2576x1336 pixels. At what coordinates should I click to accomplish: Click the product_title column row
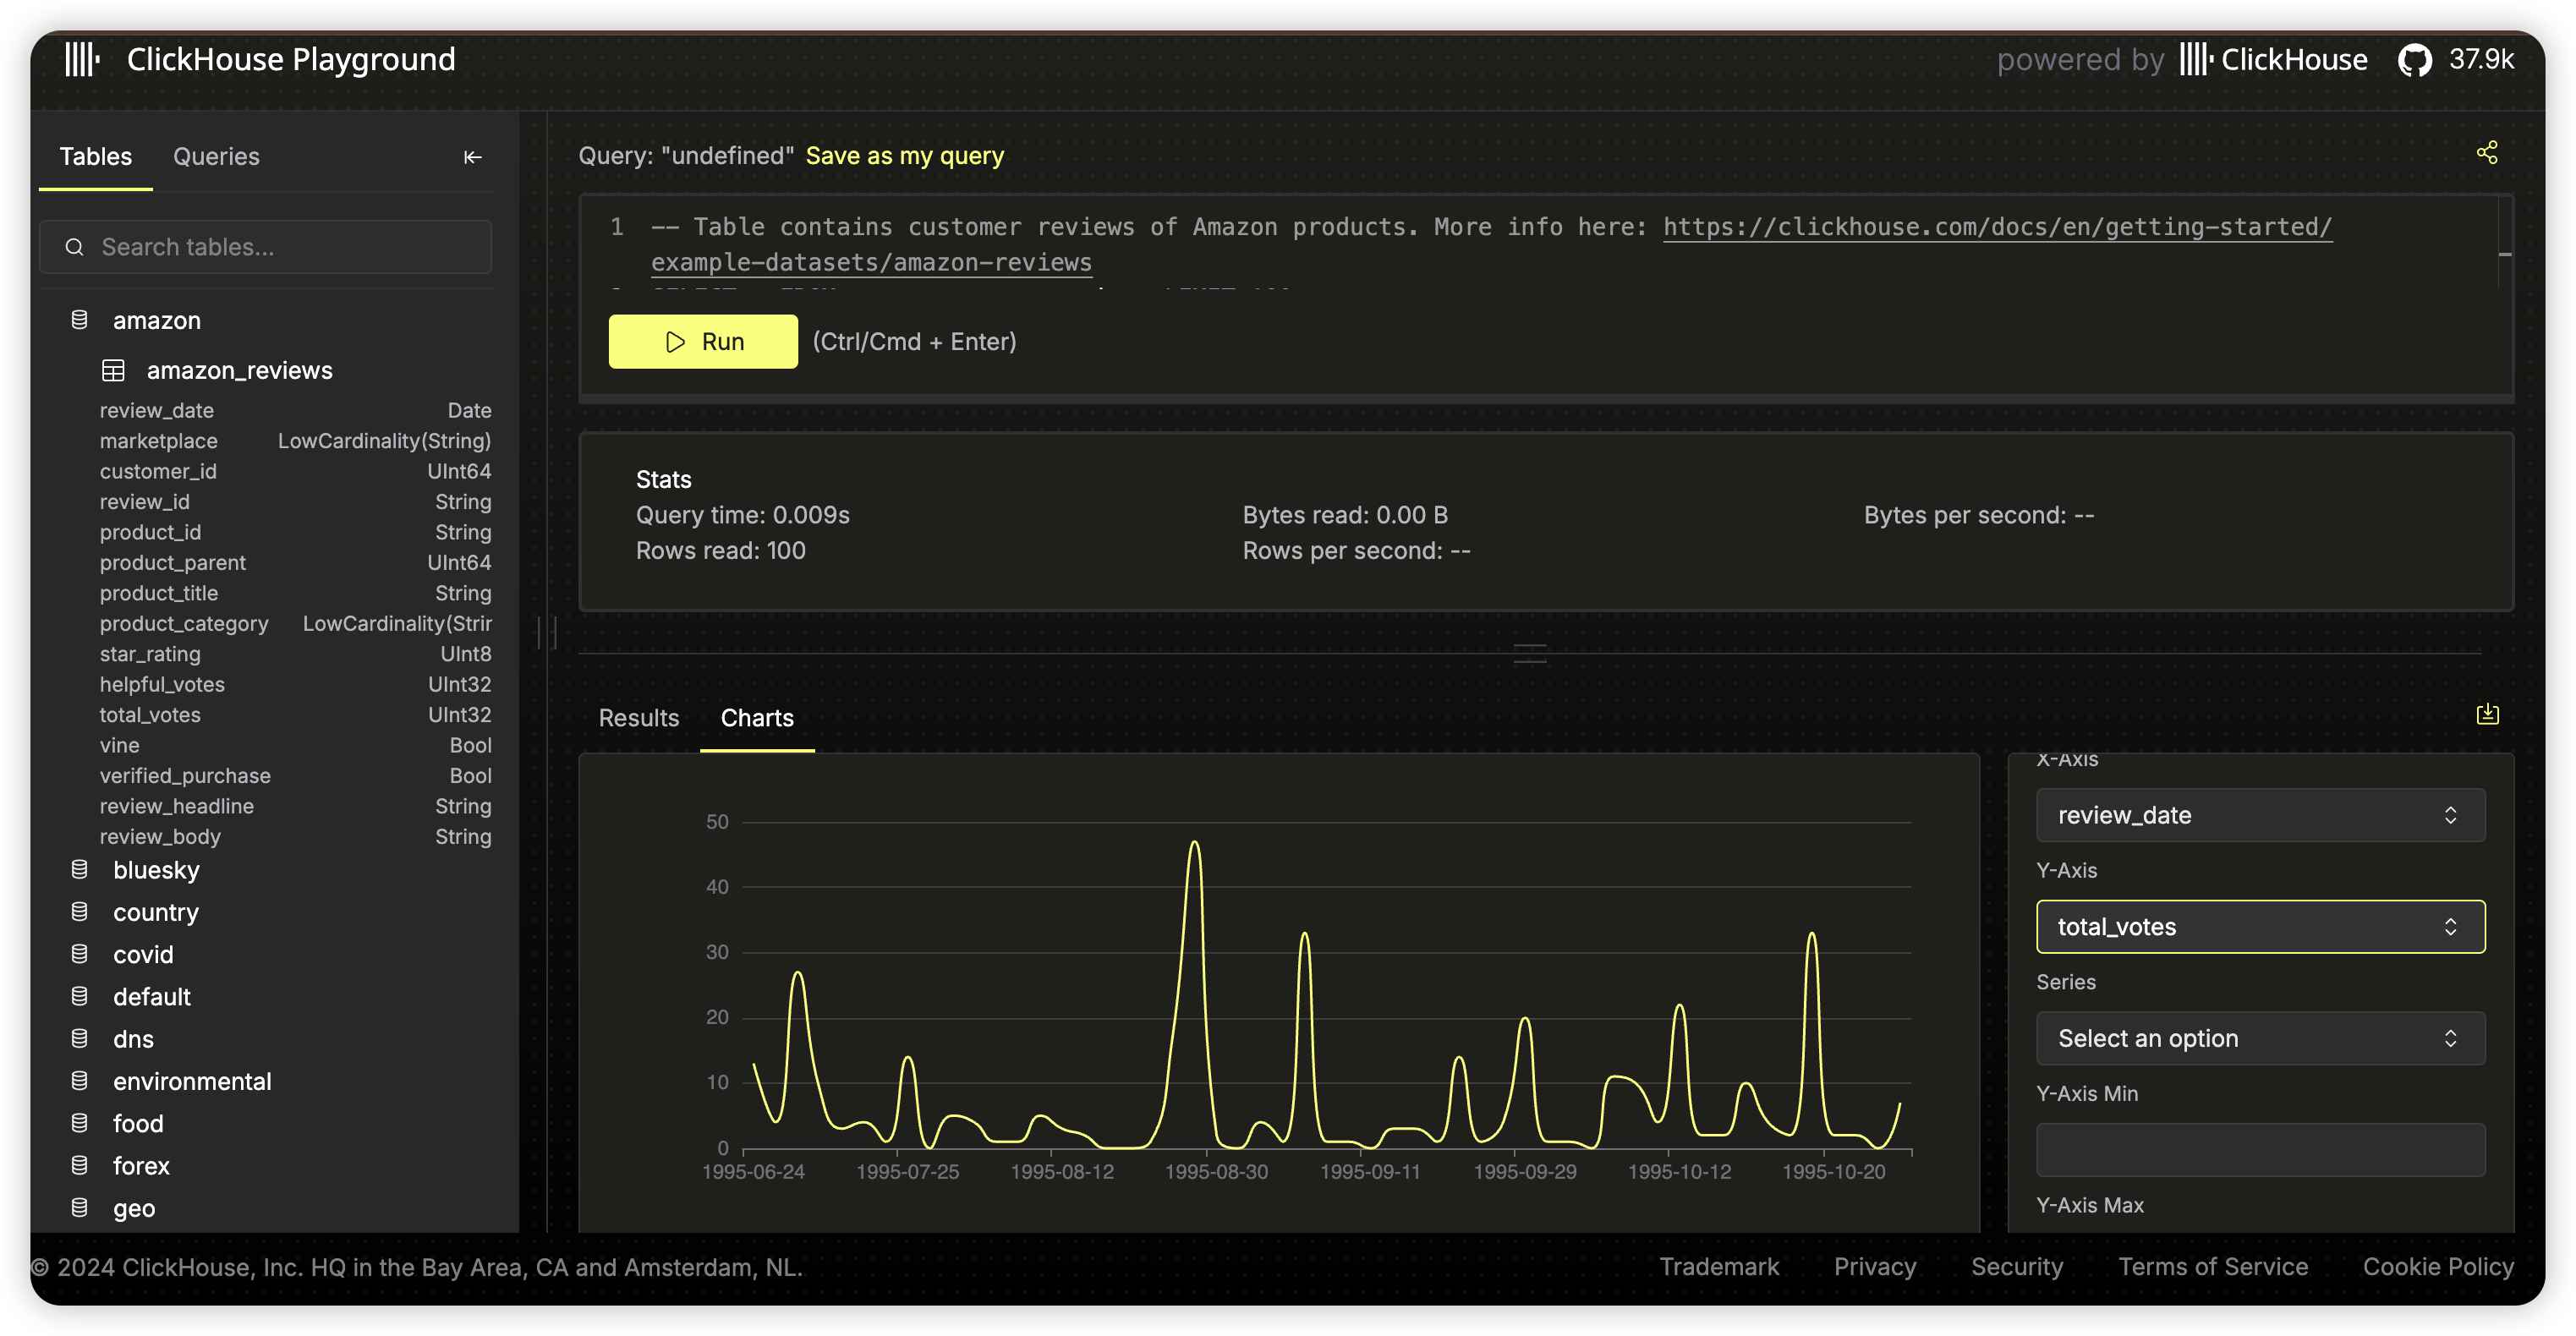pos(295,593)
